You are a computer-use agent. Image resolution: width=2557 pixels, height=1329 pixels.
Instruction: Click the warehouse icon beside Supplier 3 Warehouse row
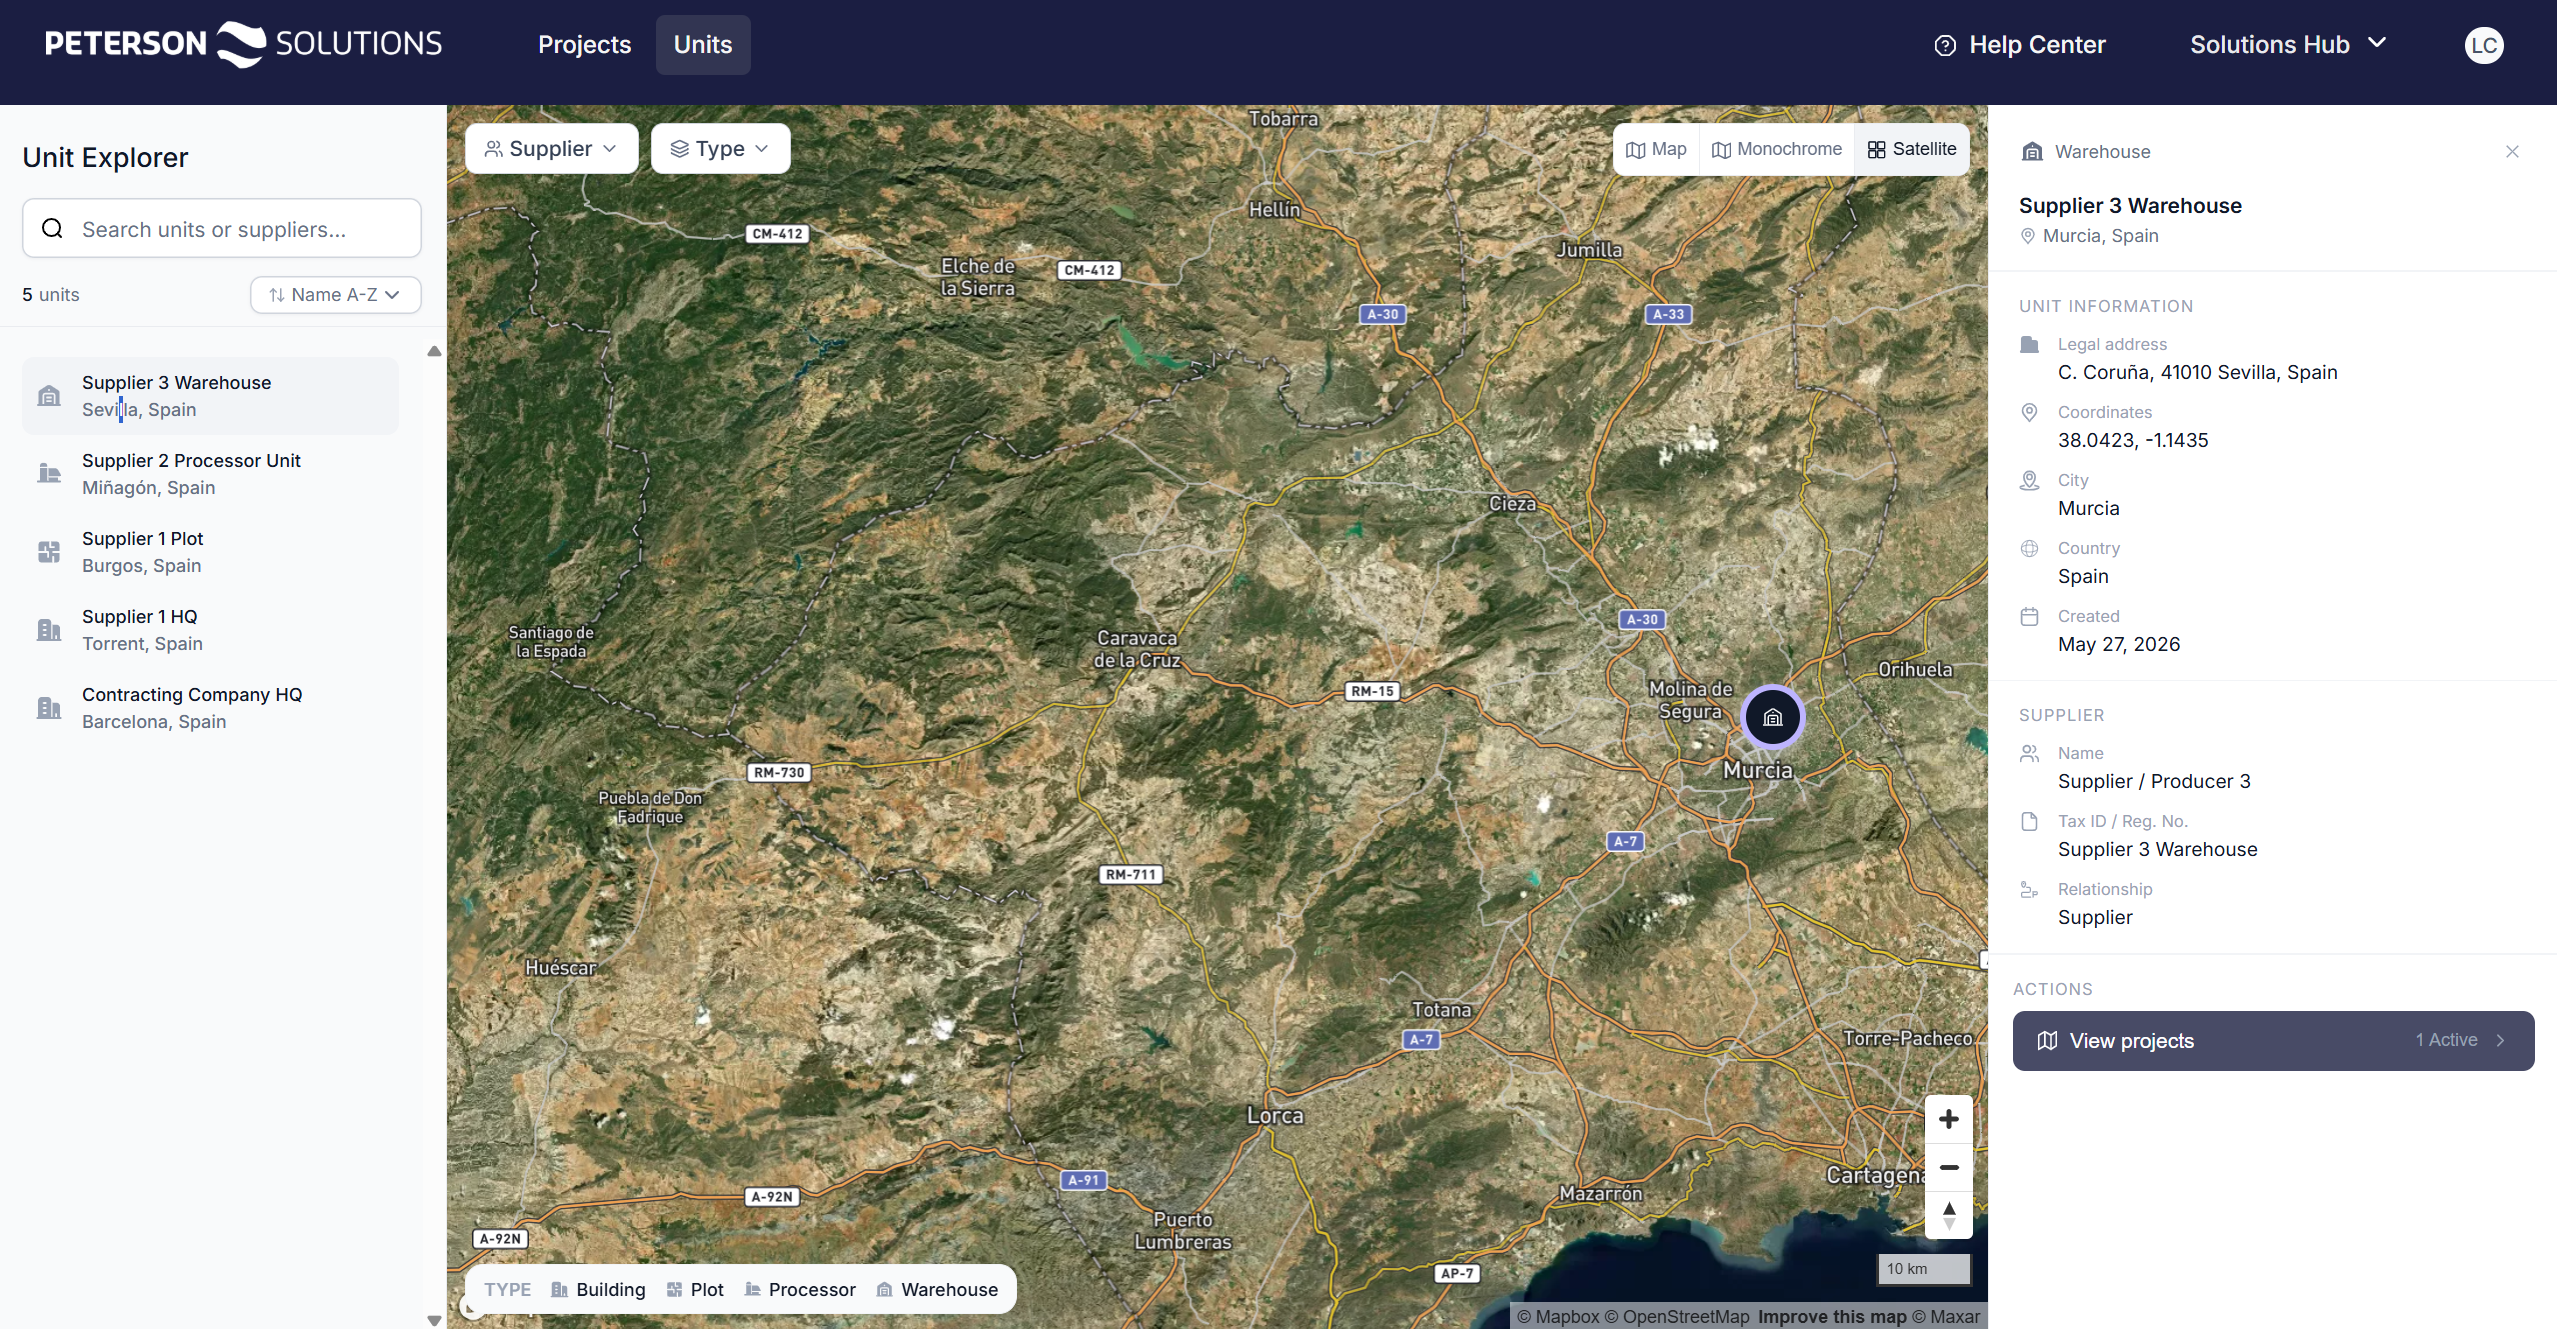point(49,396)
